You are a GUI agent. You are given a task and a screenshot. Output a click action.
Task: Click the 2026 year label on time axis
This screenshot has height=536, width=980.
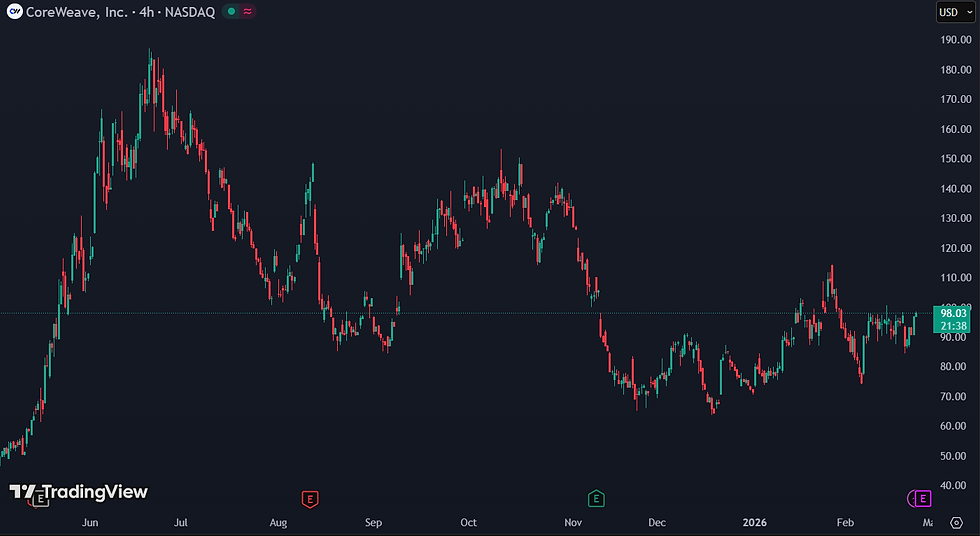tap(754, 522)
